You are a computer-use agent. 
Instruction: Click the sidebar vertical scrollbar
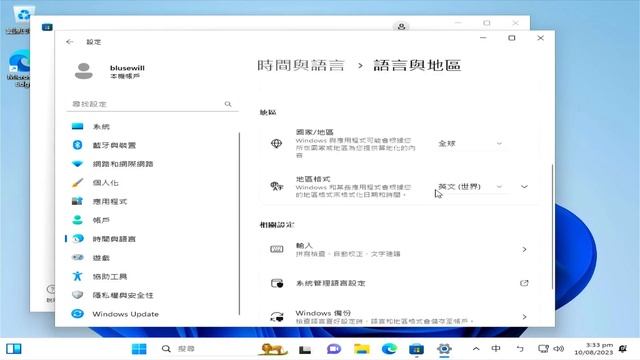239,223
